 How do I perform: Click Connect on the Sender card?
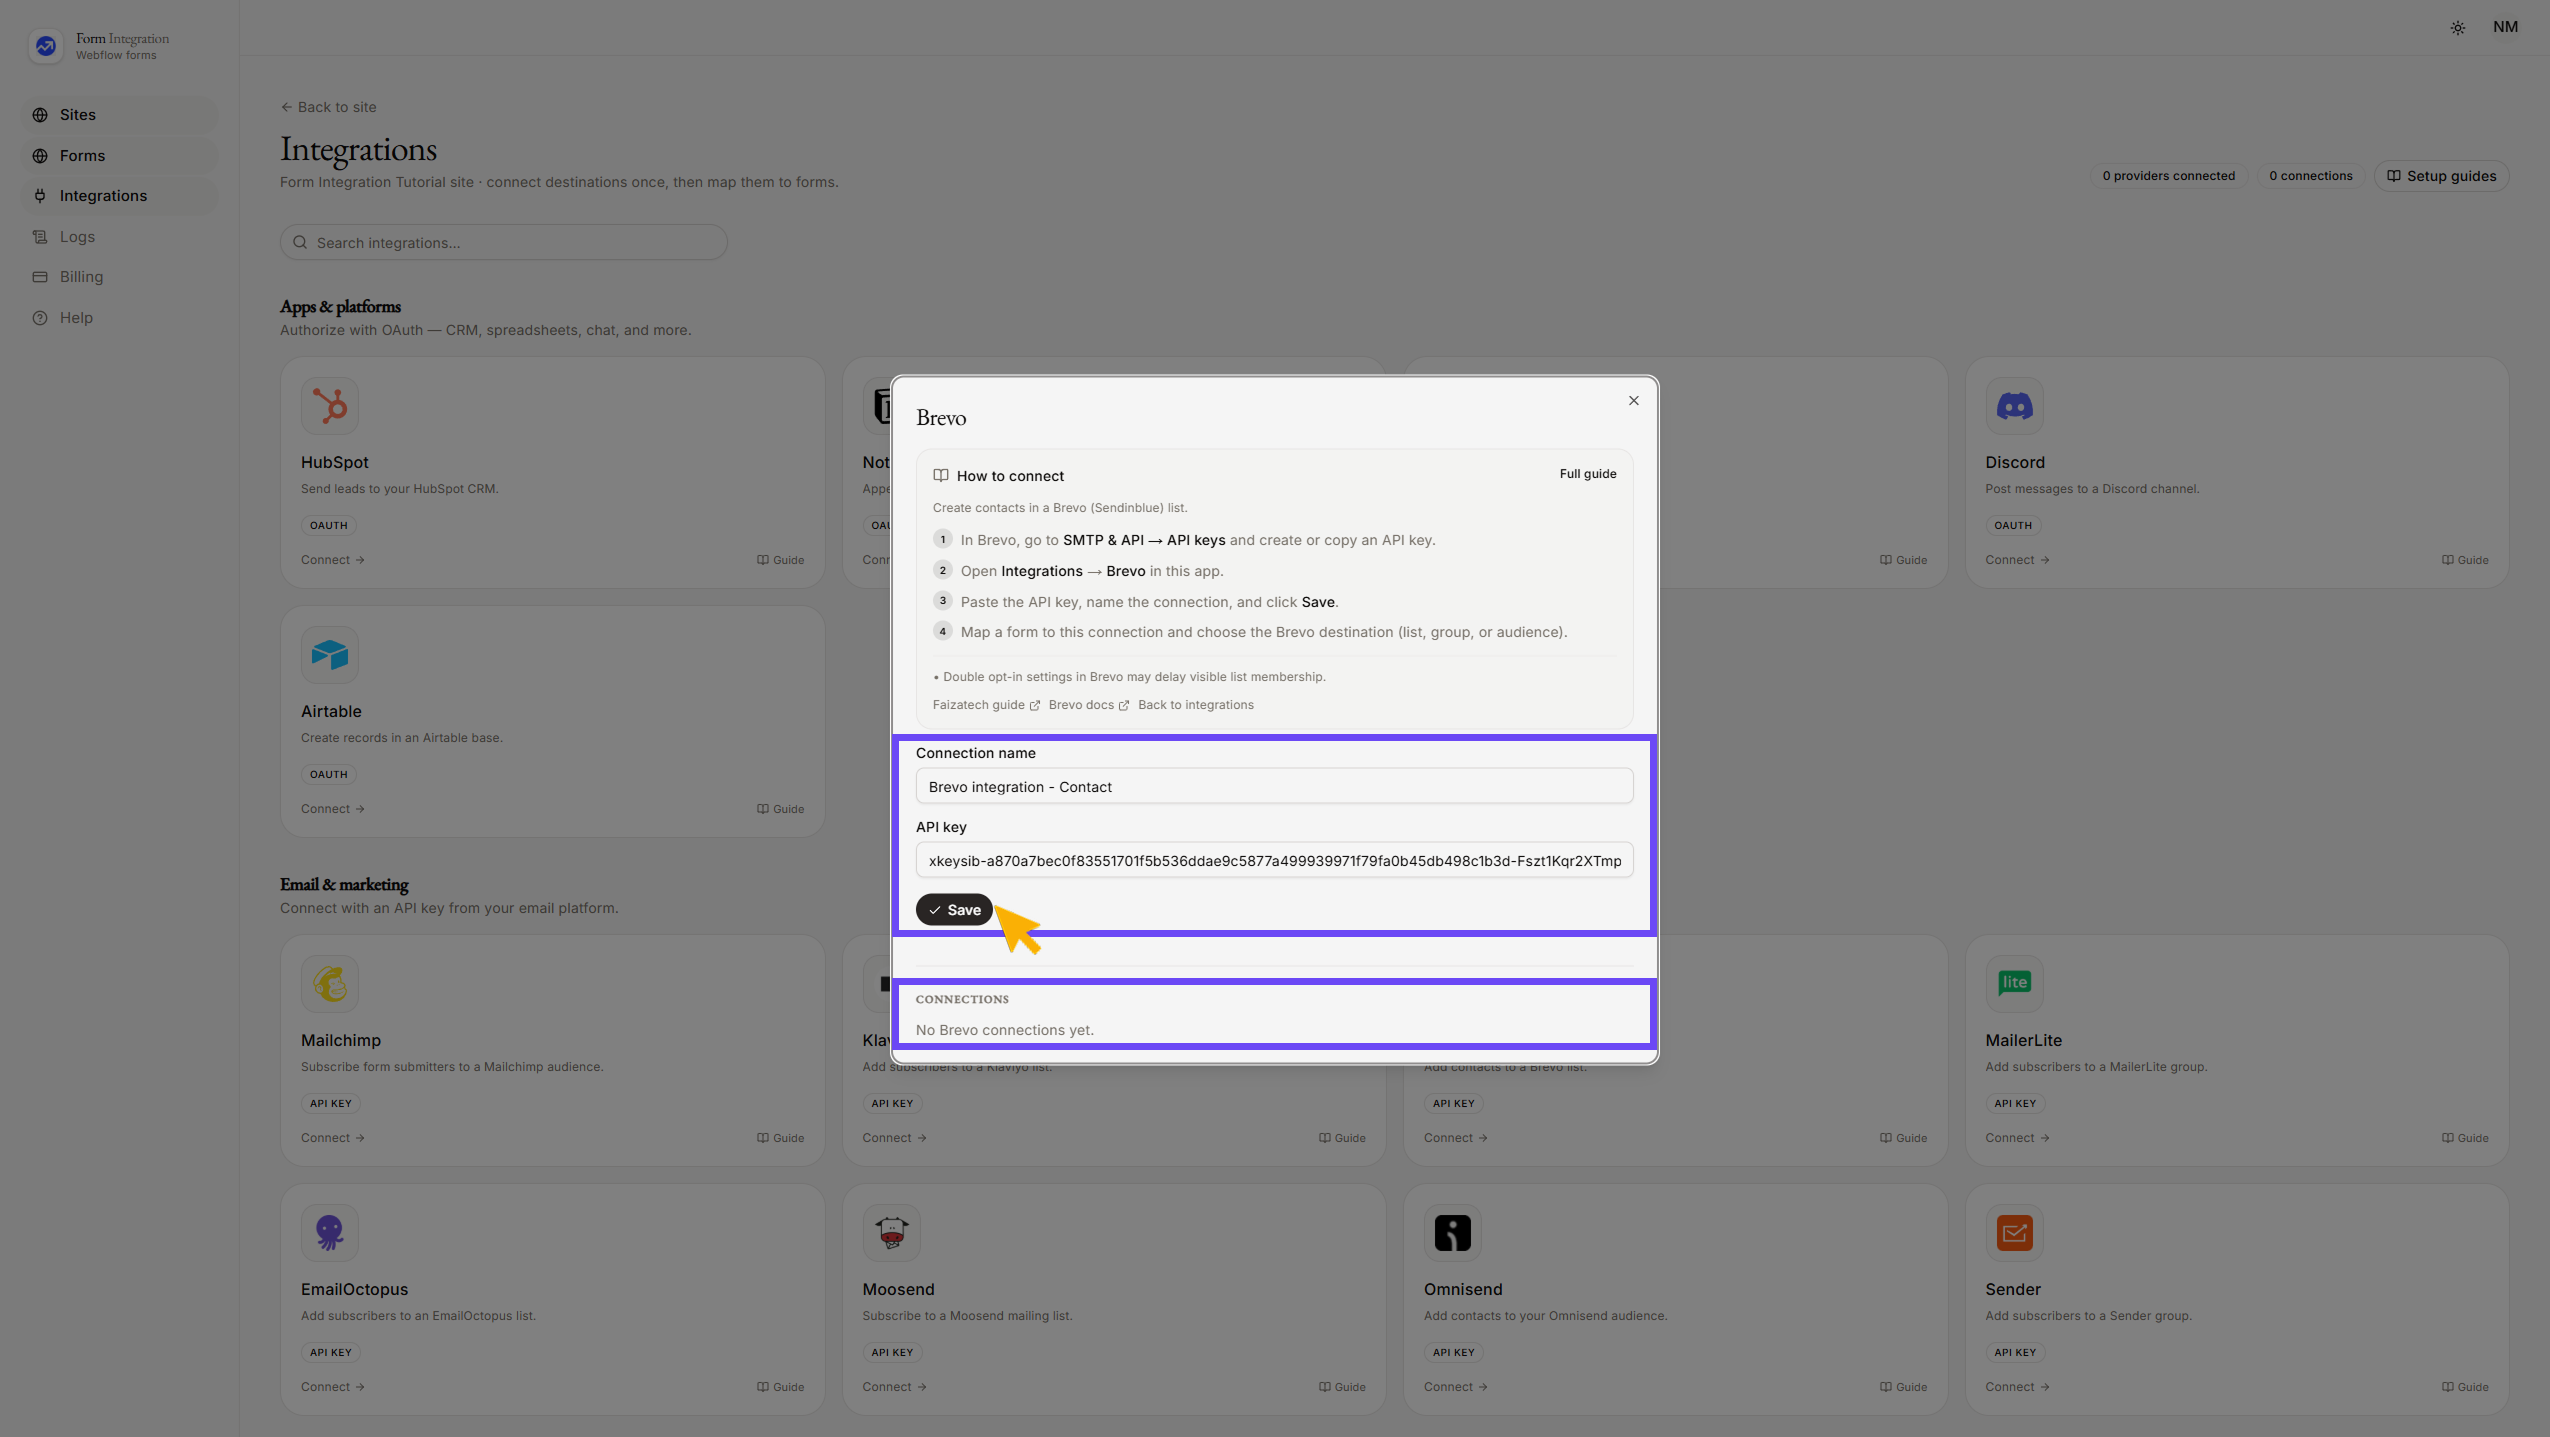coord(2017,1387)
